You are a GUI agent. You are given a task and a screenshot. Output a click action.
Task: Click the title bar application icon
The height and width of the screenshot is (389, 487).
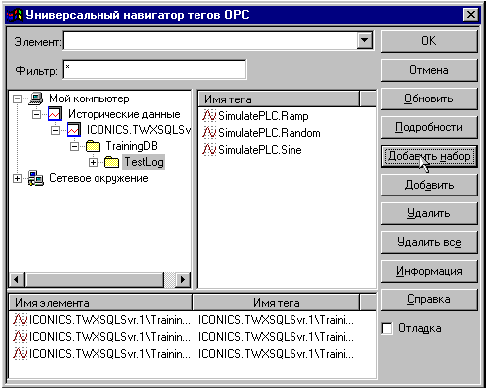click(15, 15)
